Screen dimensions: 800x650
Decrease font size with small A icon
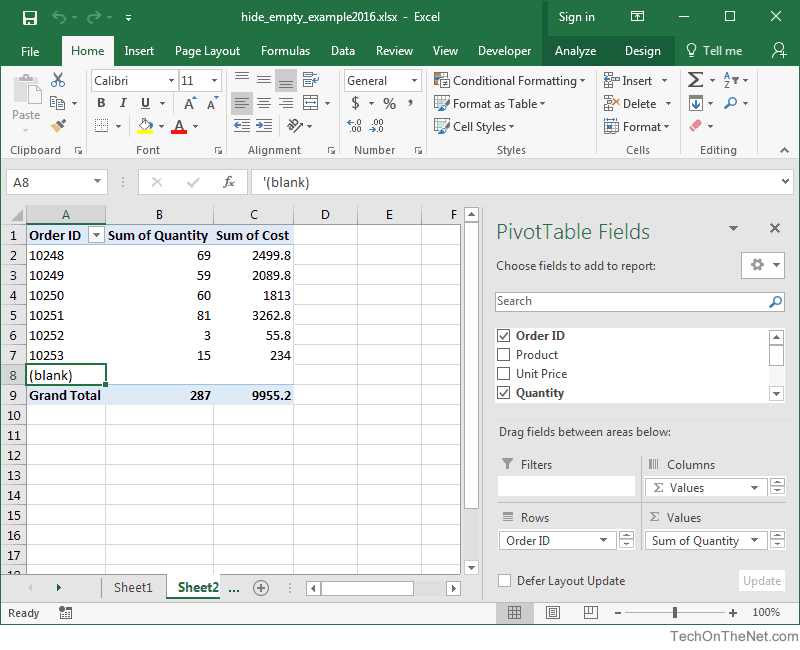212,104
